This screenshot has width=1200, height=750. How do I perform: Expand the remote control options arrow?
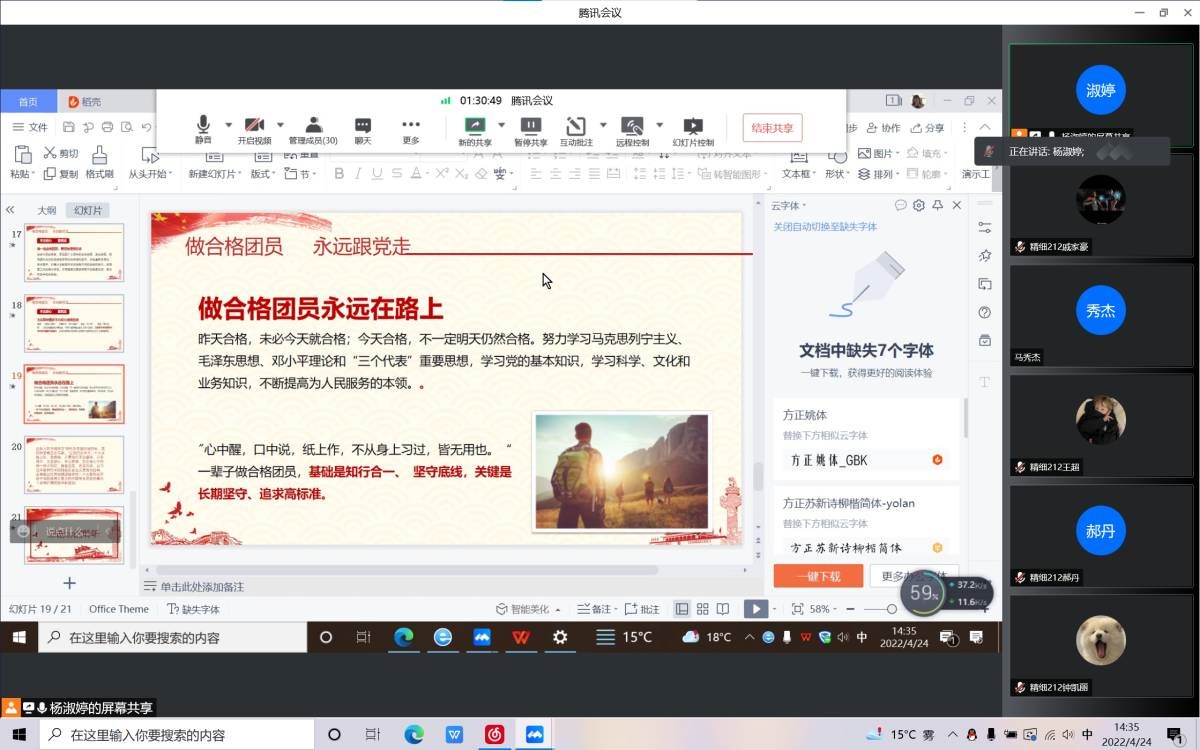[x=659, y=125]
